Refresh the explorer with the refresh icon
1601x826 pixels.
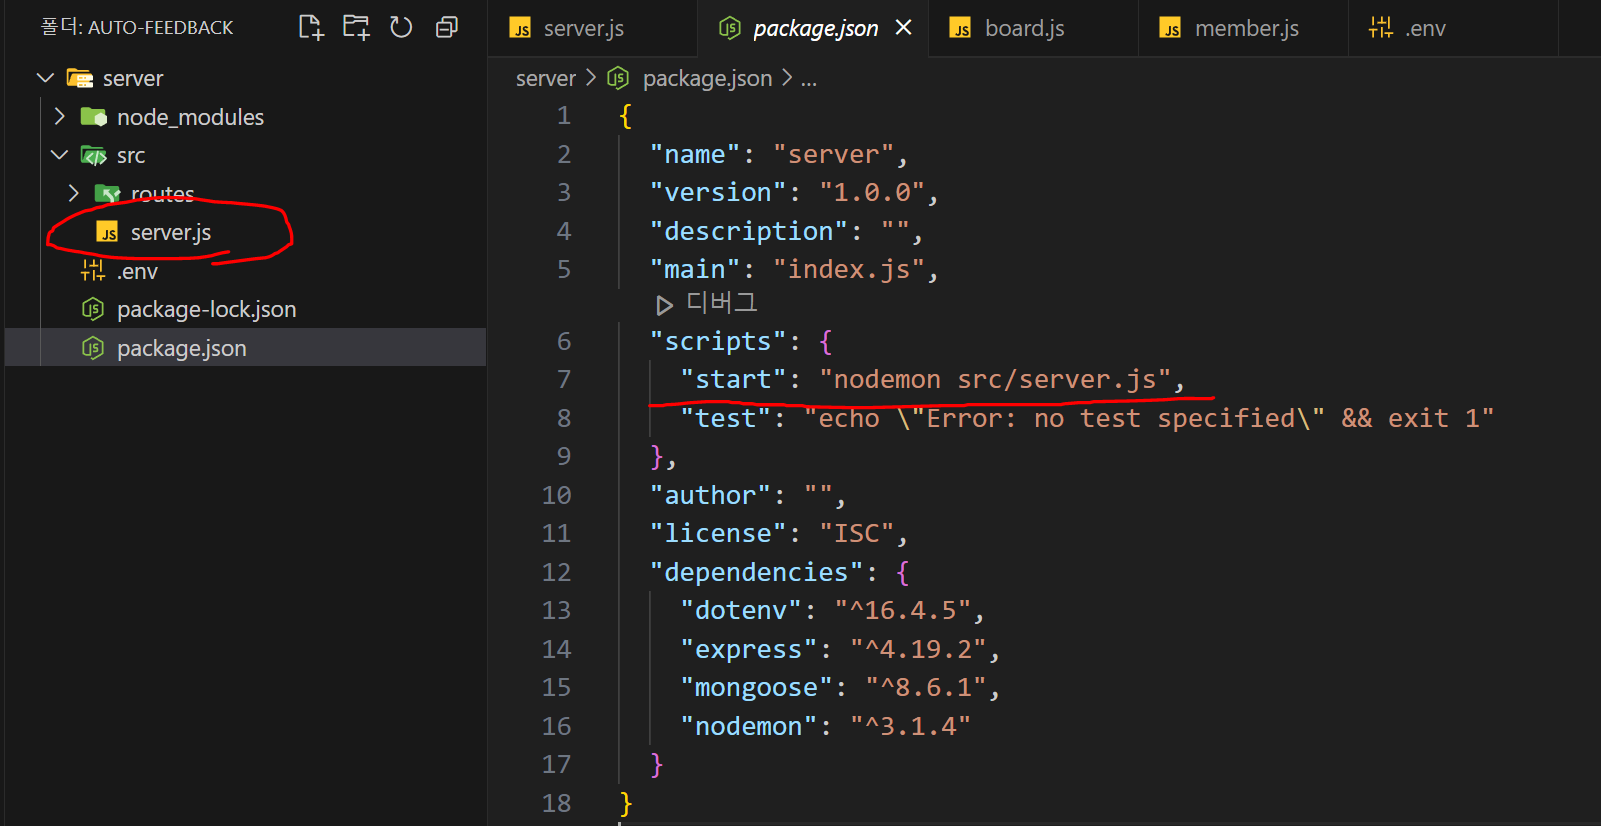click(401, 27)
